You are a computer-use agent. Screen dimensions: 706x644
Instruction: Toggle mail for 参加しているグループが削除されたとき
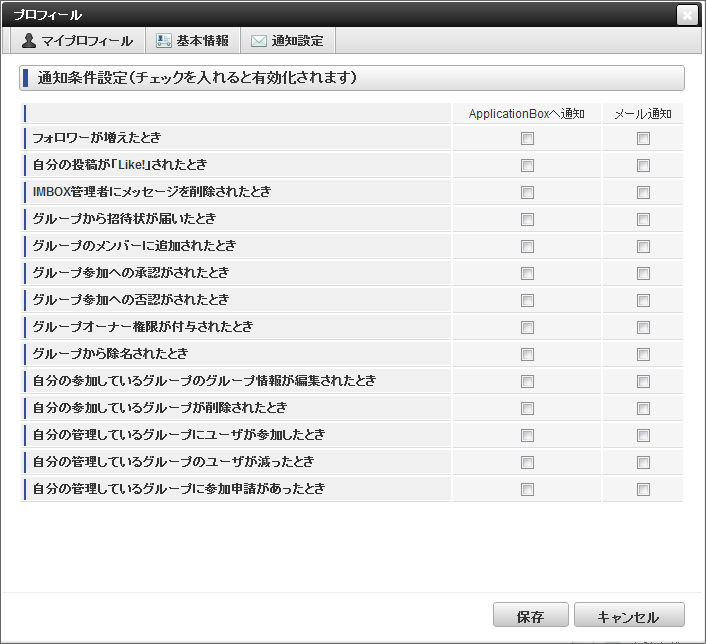[643, 408]
